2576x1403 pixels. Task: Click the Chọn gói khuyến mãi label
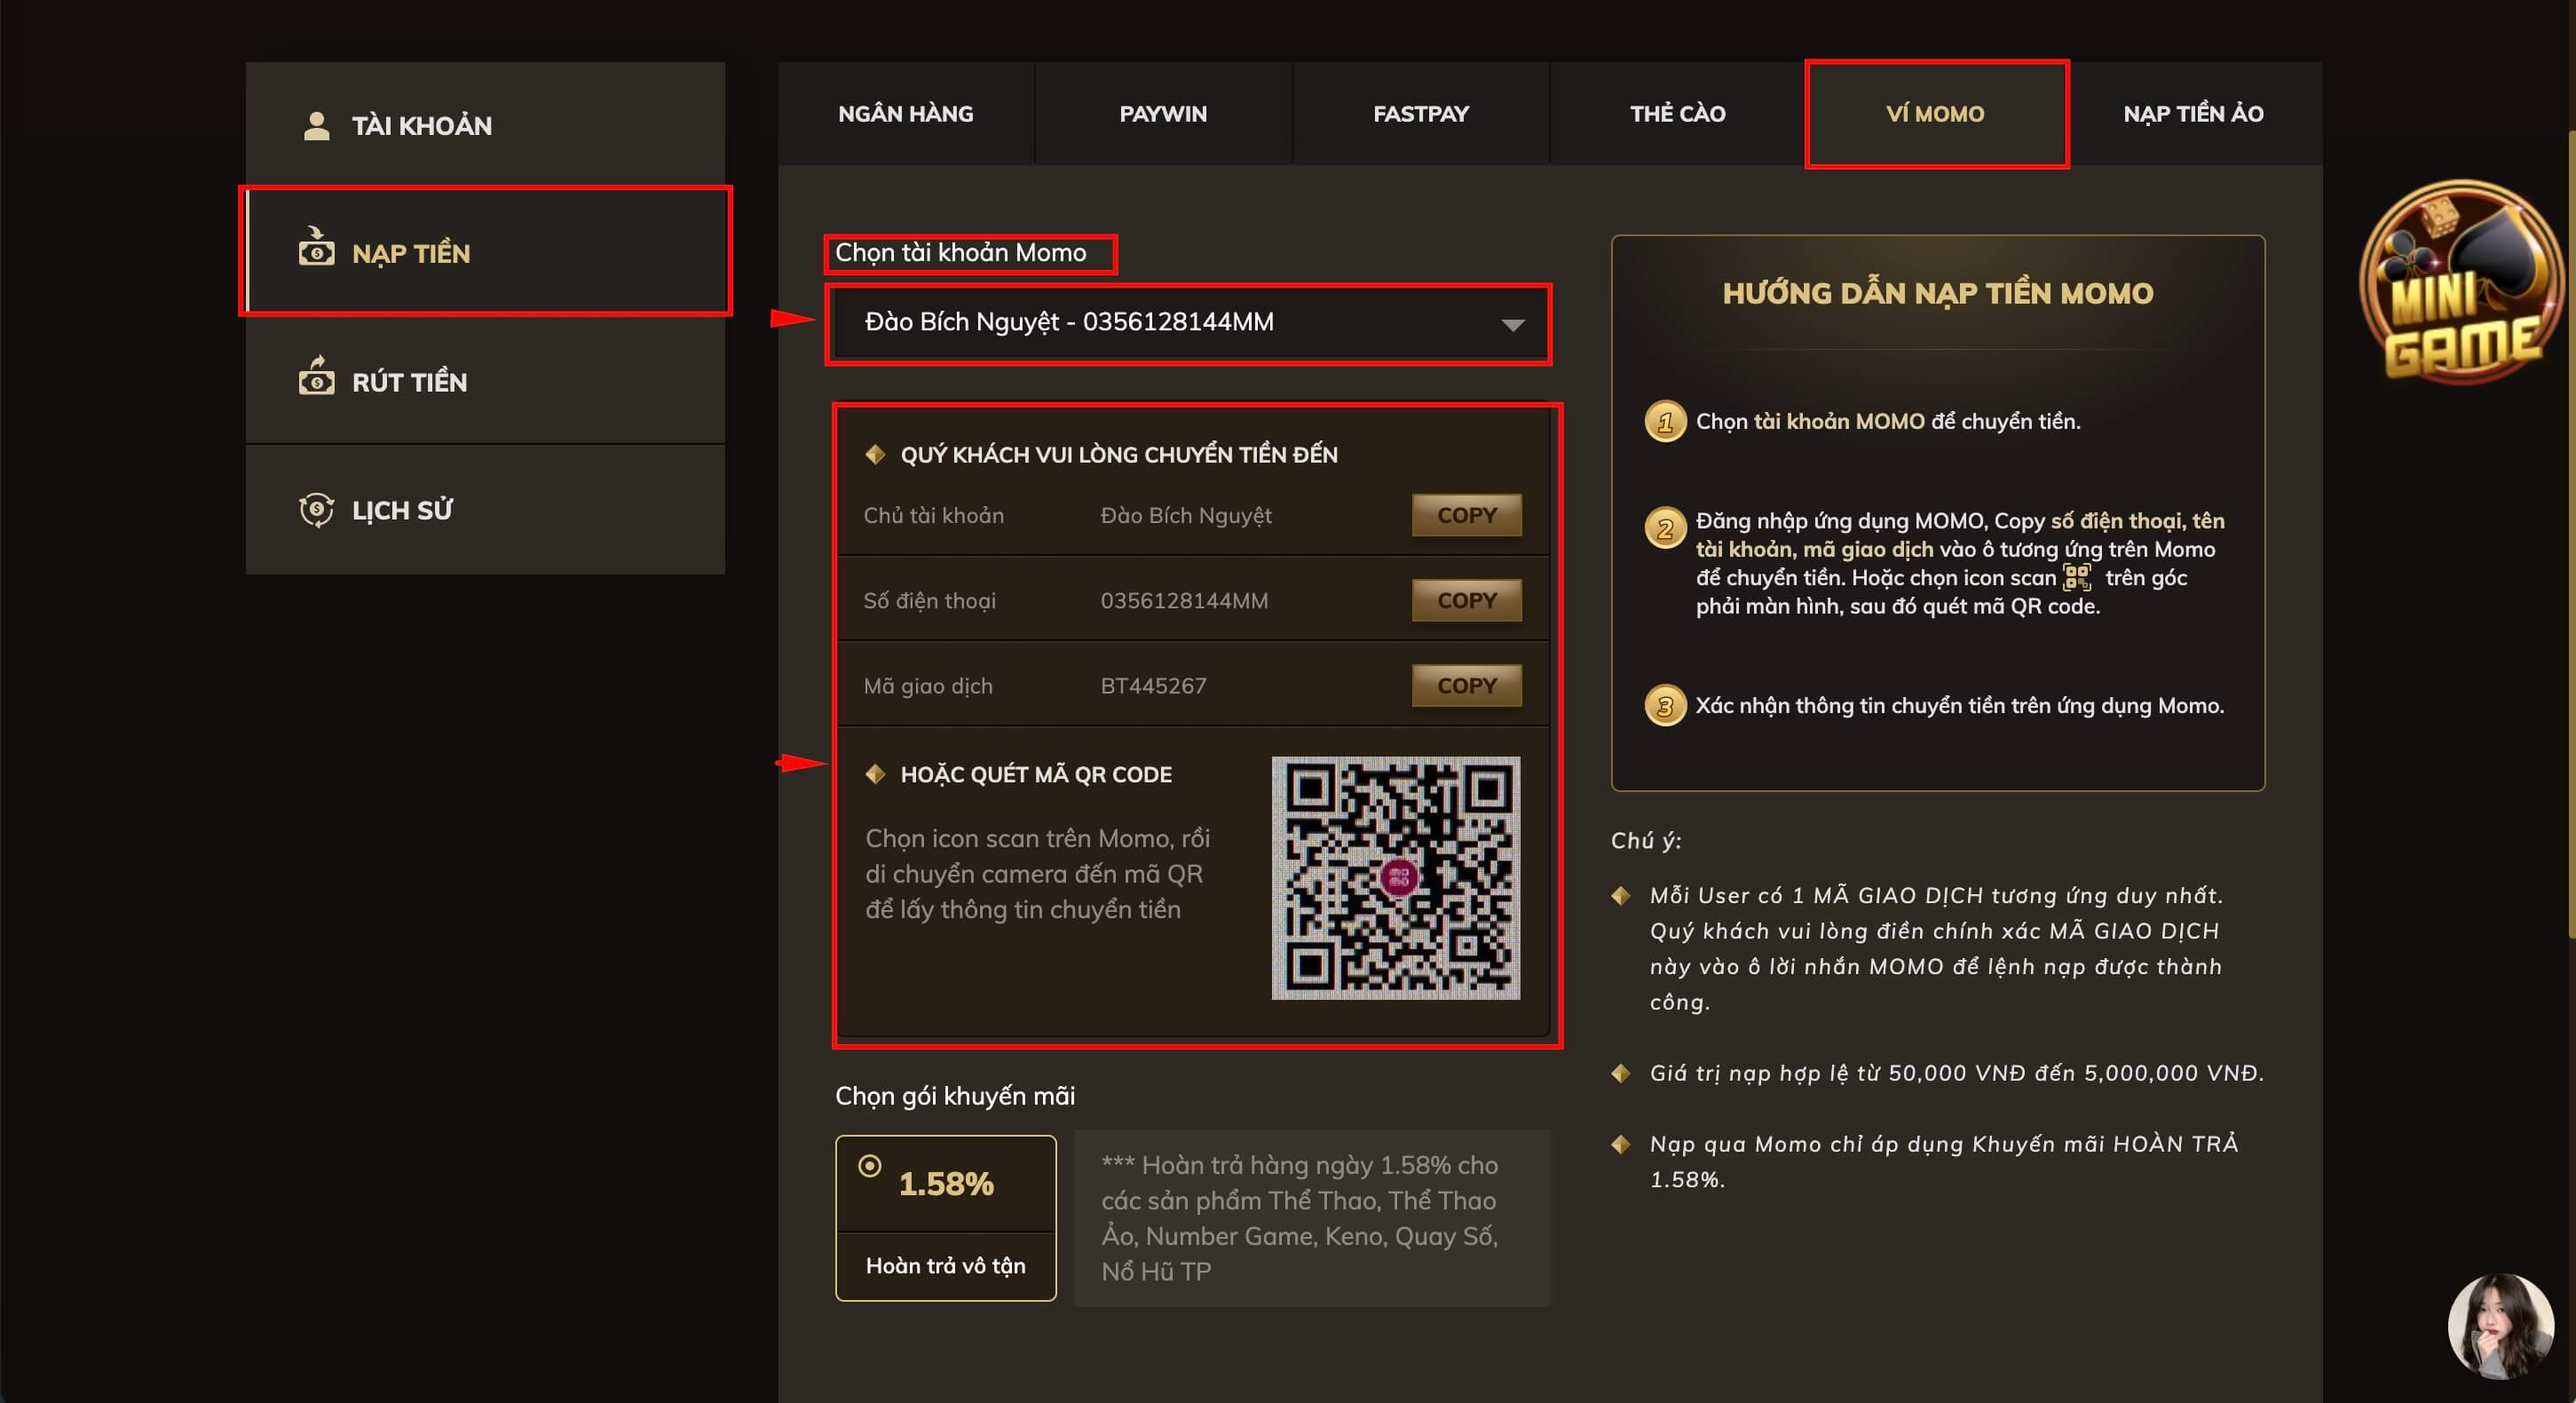coord(955,1096)
